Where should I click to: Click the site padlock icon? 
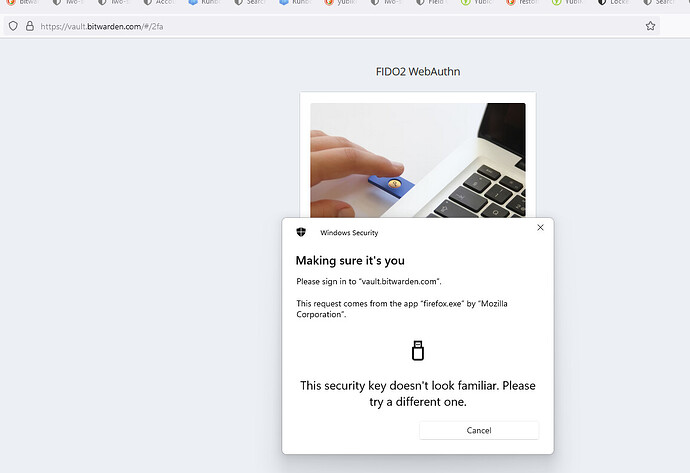click(29, 26)
